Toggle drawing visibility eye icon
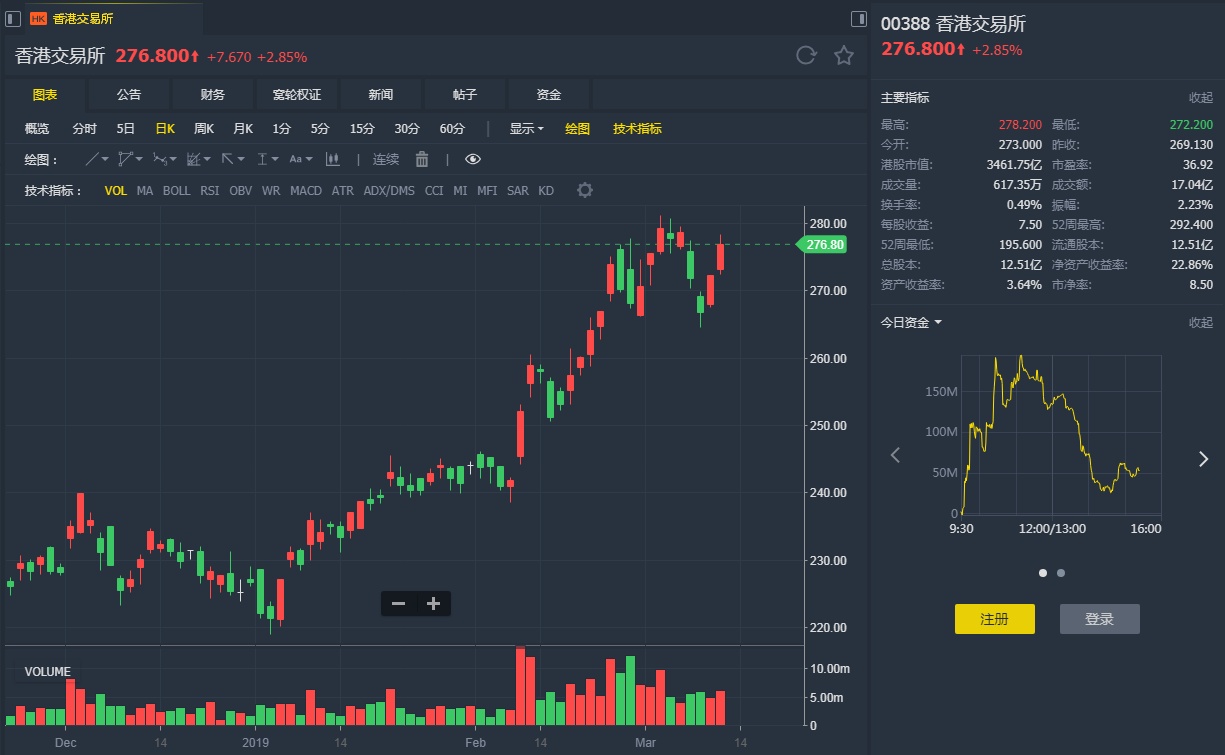The image size is (1225, 755). click(x=473, y=159)
